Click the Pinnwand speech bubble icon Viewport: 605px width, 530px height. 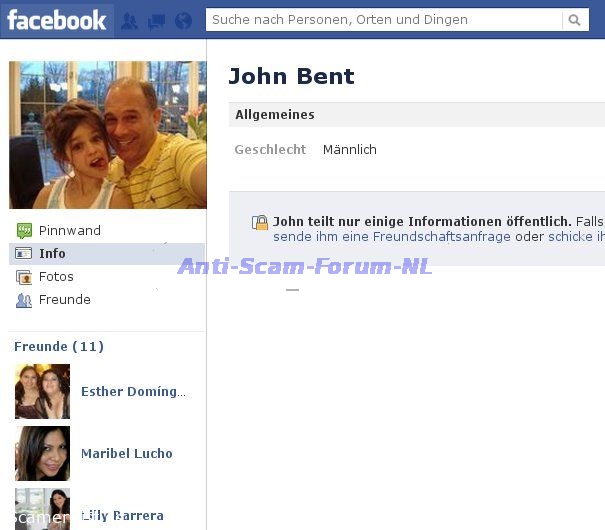pyautogui.click(x=24, y=231)
